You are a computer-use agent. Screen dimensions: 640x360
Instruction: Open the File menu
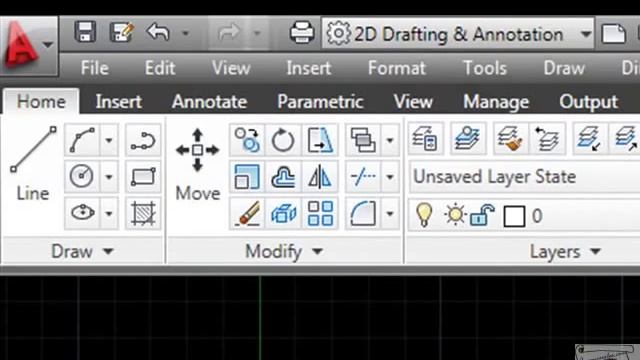click(95, 68)
